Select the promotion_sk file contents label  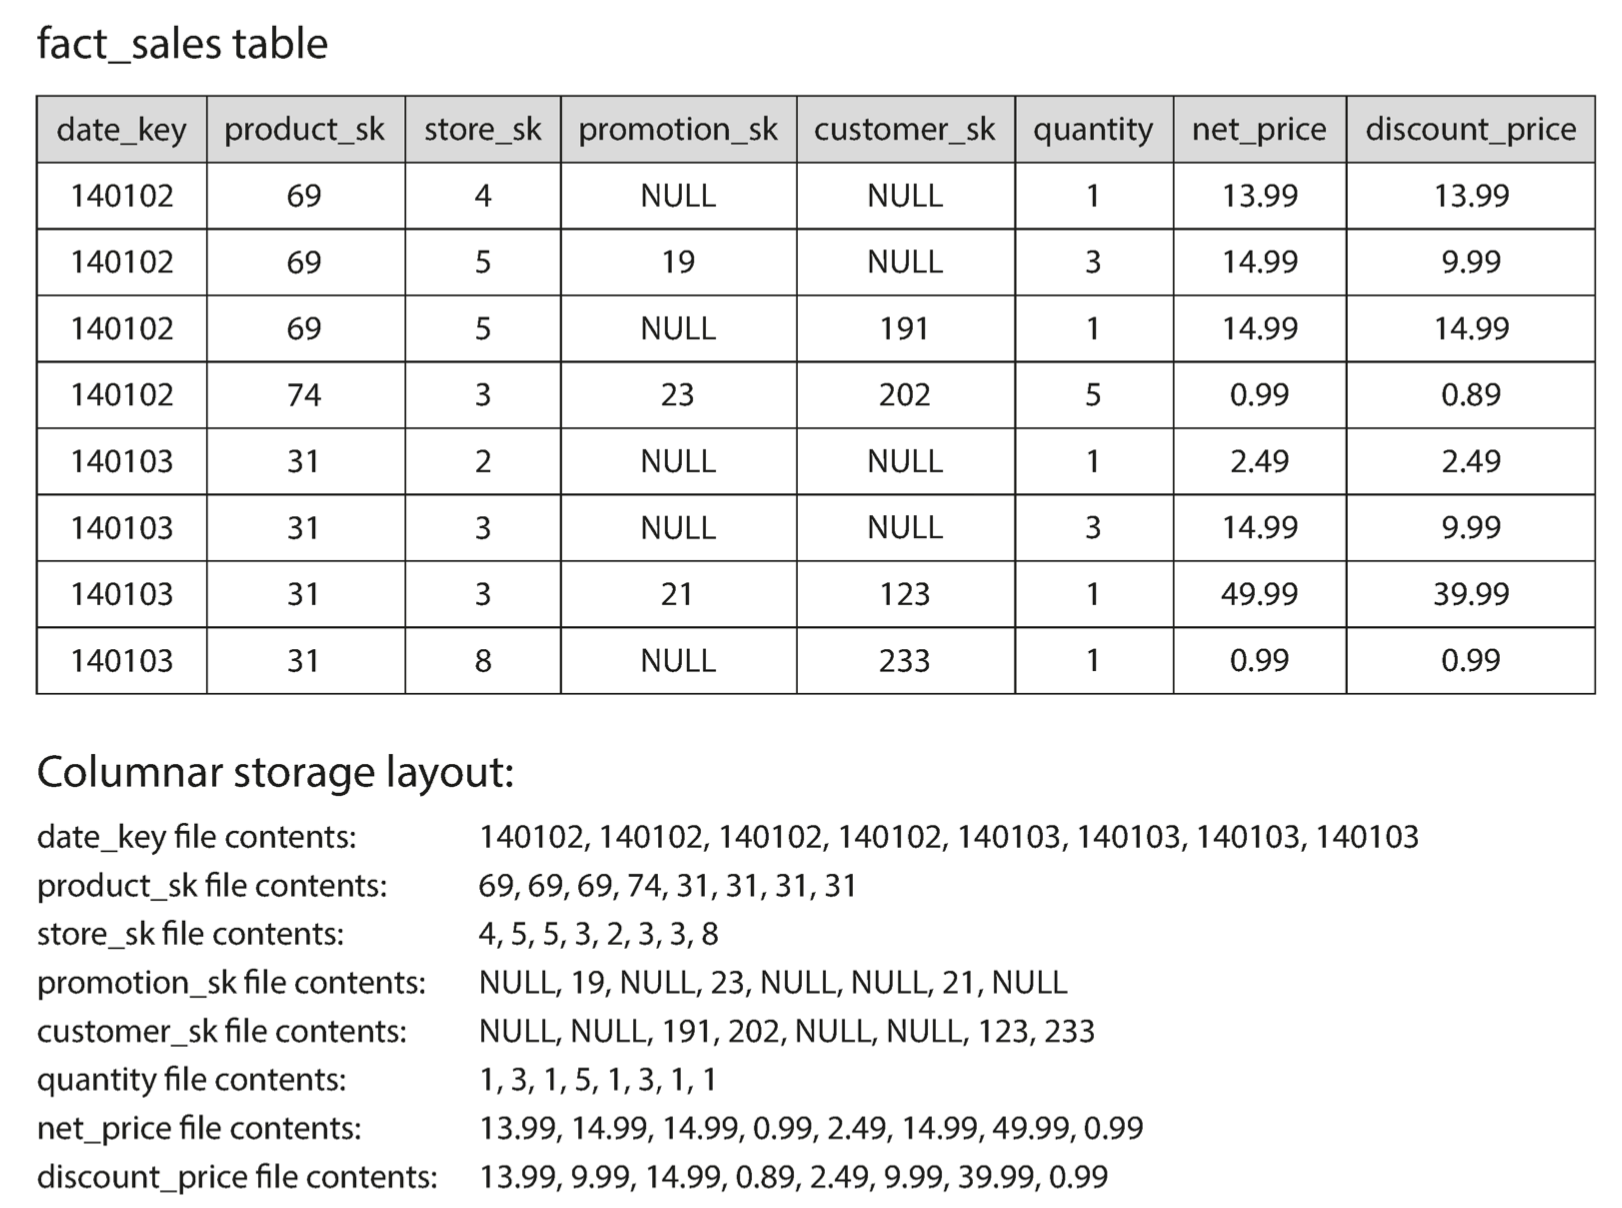point(231,983)
